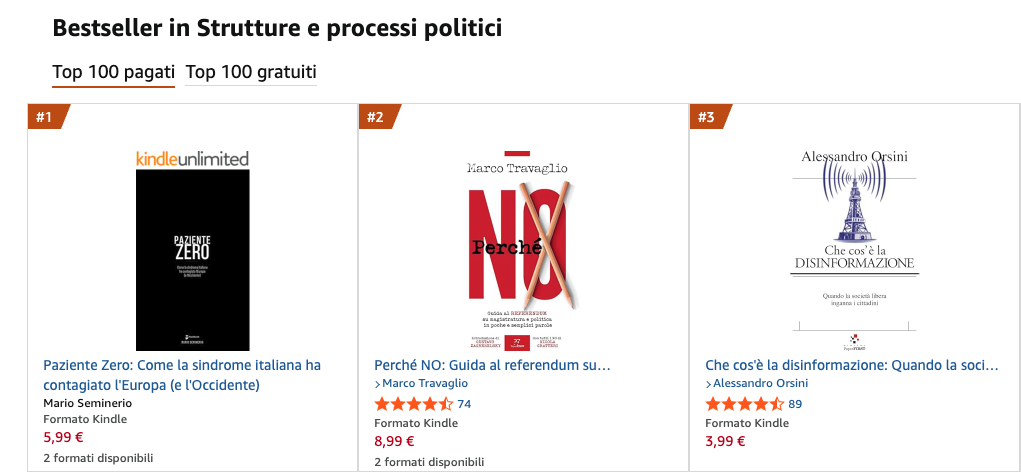The image size is (1021, 472).
Task: Switch to Top 100 gratuiti tab
Action: point(251,72)
